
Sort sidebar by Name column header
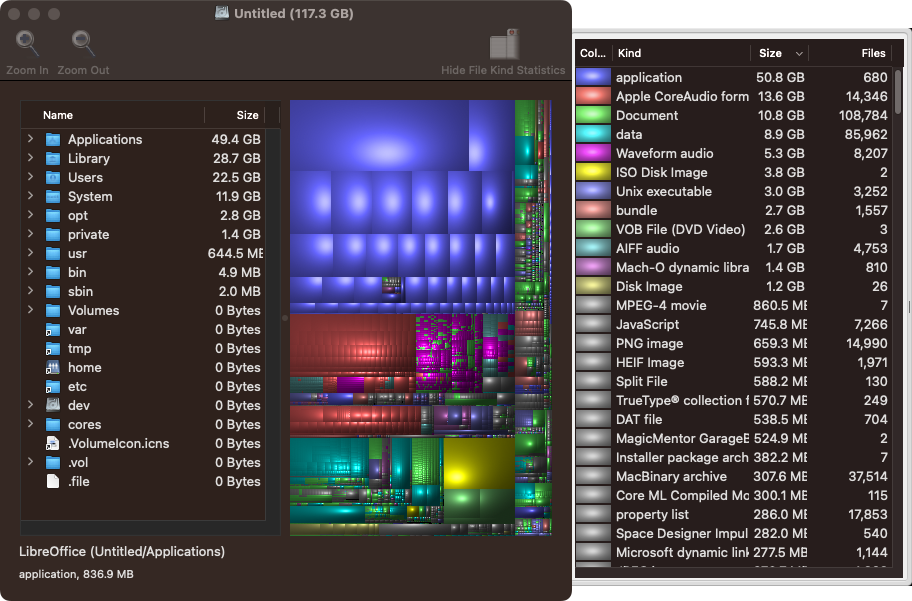(57, 115)
